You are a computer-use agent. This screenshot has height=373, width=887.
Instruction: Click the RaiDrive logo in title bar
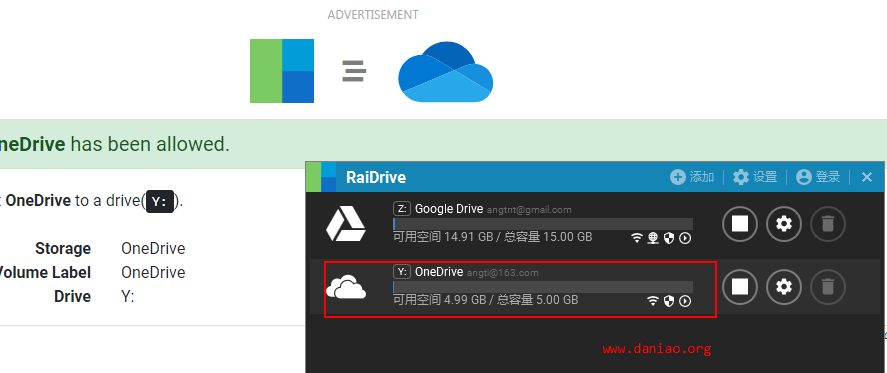(x=321, y=177)
